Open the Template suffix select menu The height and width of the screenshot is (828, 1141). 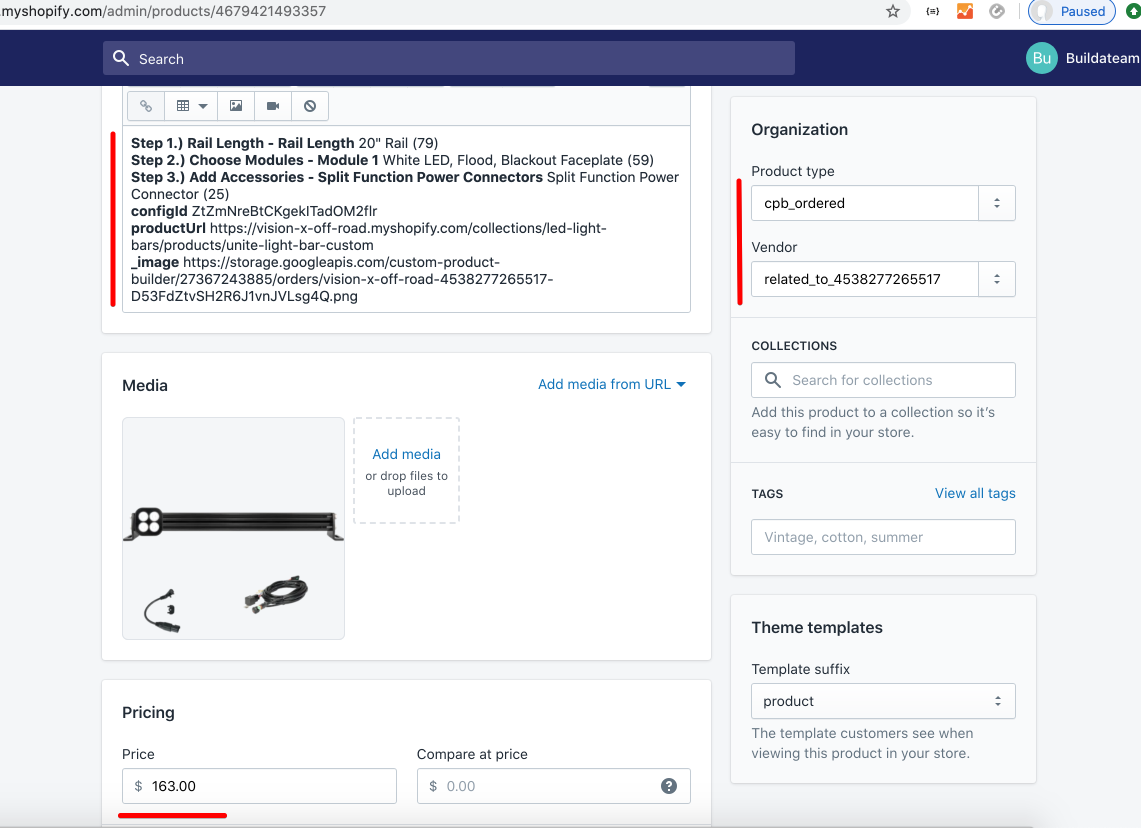tap(883, 701)
